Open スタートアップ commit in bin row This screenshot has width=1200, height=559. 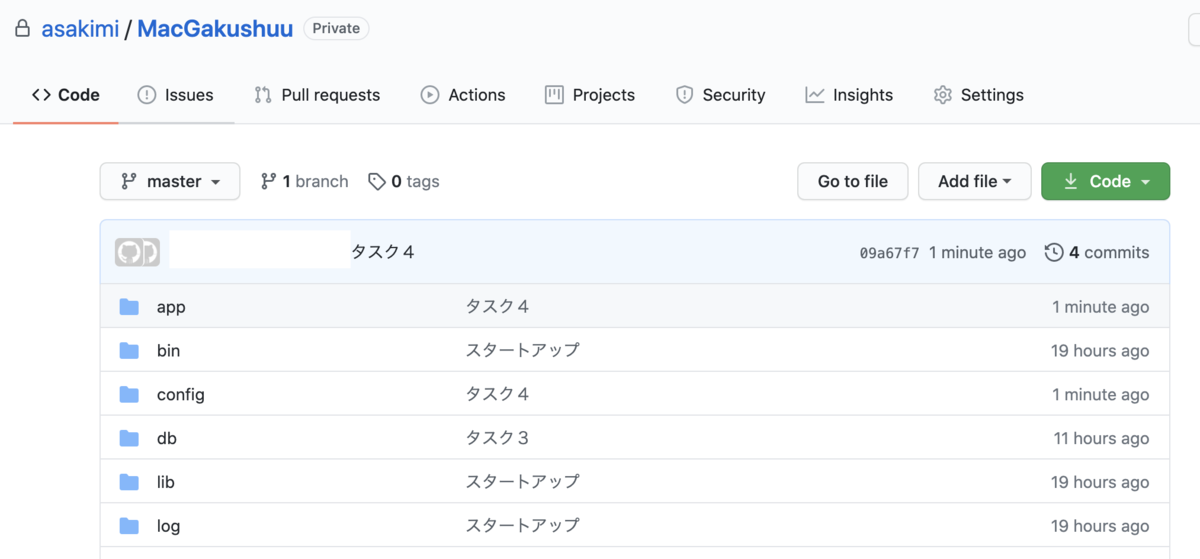click(x=522, y=351)
